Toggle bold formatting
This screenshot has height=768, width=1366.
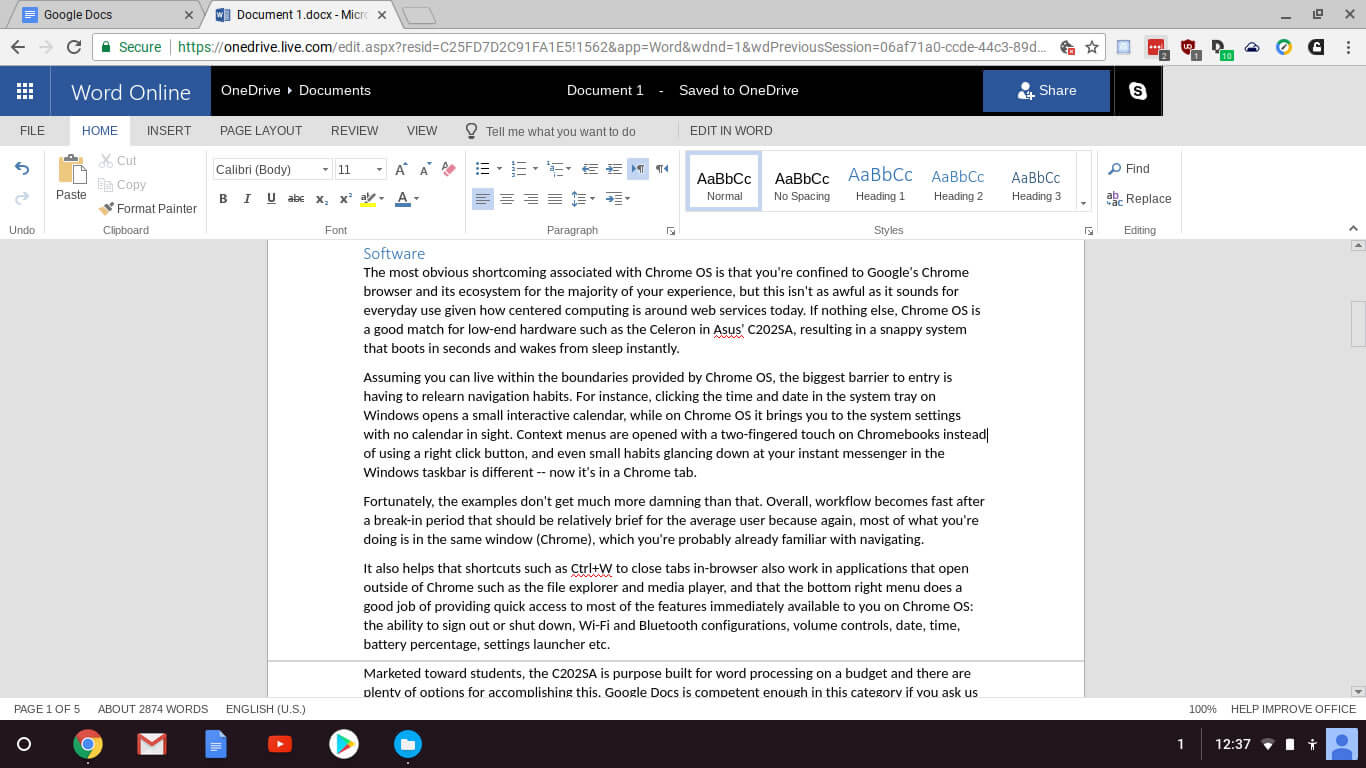point(223,199)
